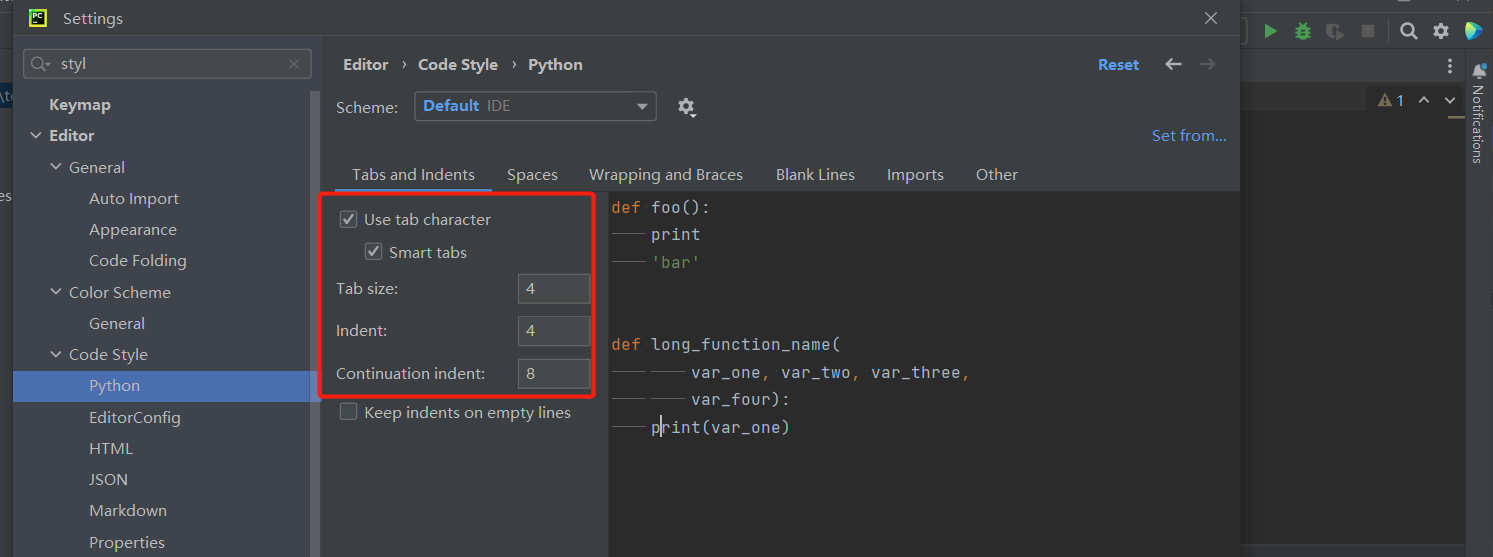This screenshot has height=557, width=1493.
Task: Start debugging with the bug icon
Action: (x=1302, y=31)
